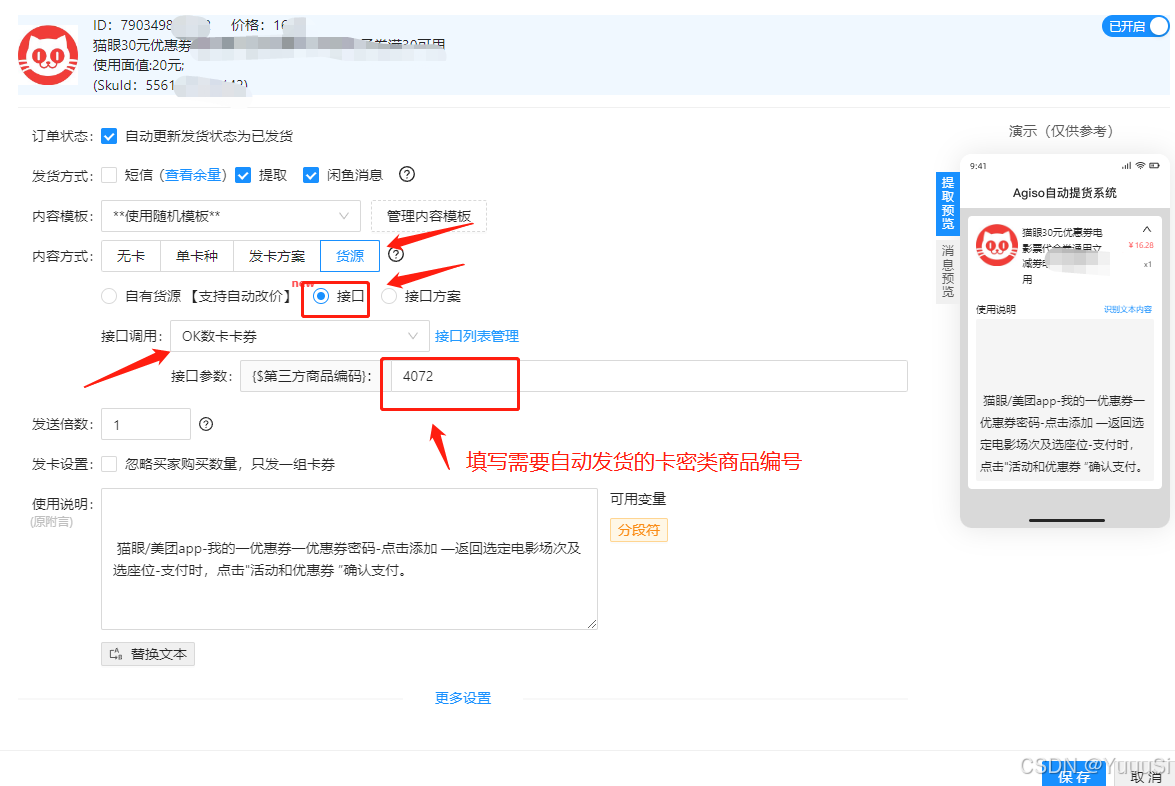Screen dimensions: 1175x786
Task: Switch to the 消息预览 side tab
Action: [948, 270]
